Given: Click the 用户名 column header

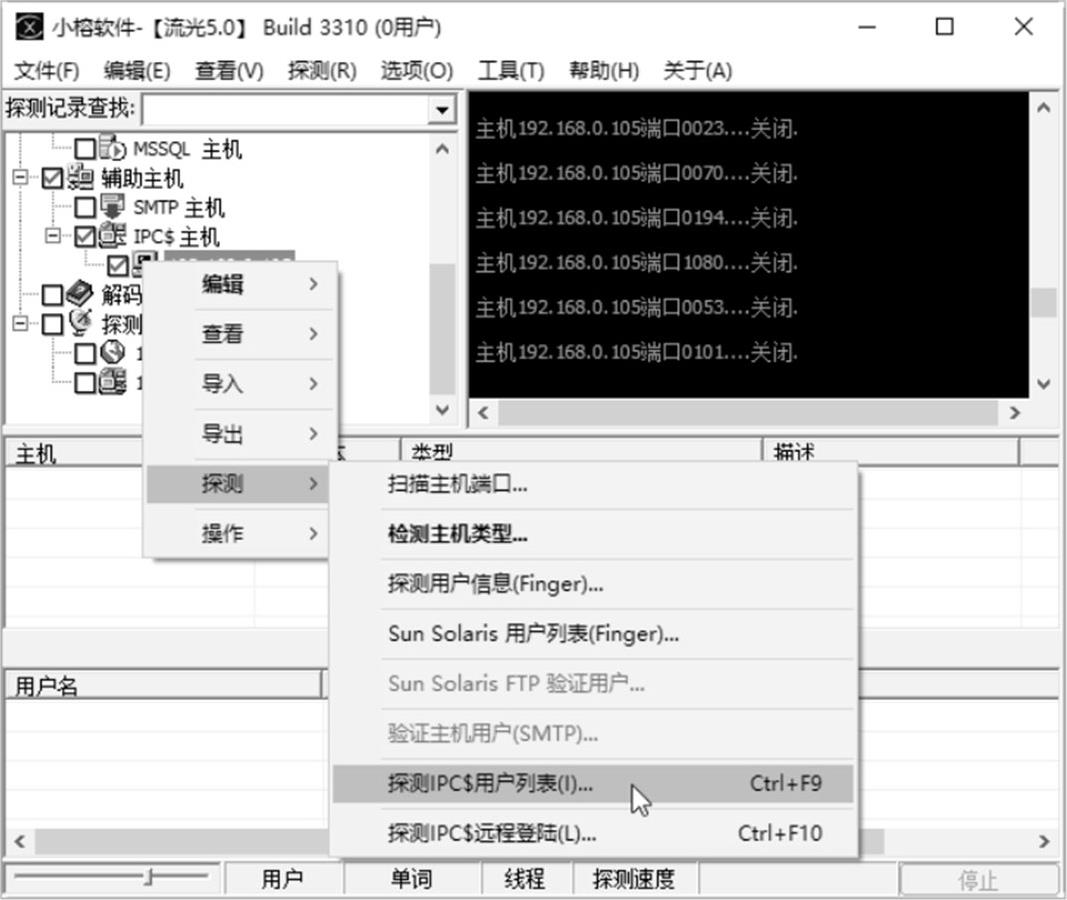Looking at the screenshot, I should click(x=163, y=686).
